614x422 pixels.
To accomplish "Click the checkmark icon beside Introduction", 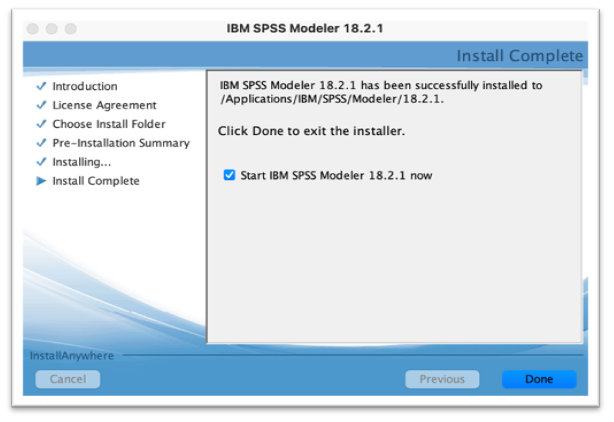I will coord(41,87).
